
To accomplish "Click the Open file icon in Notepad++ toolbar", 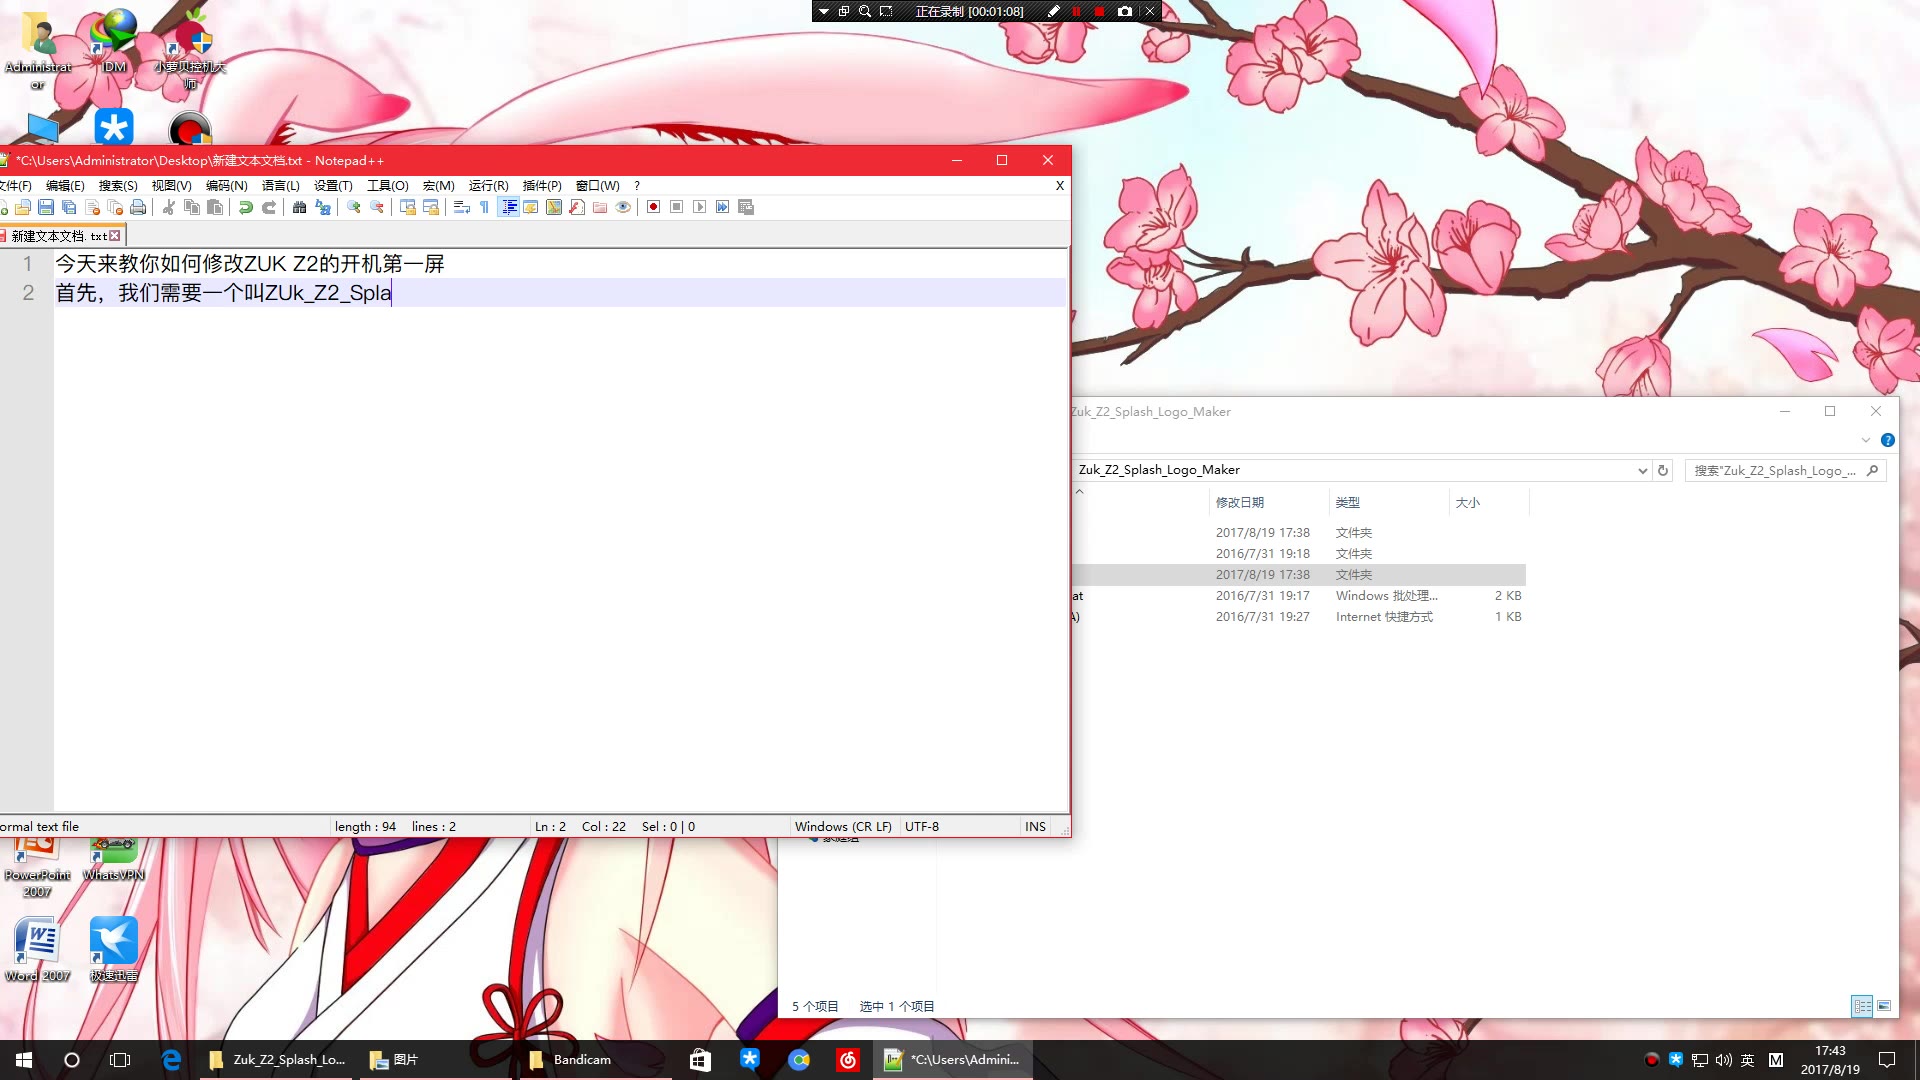I will coord(23,207).
